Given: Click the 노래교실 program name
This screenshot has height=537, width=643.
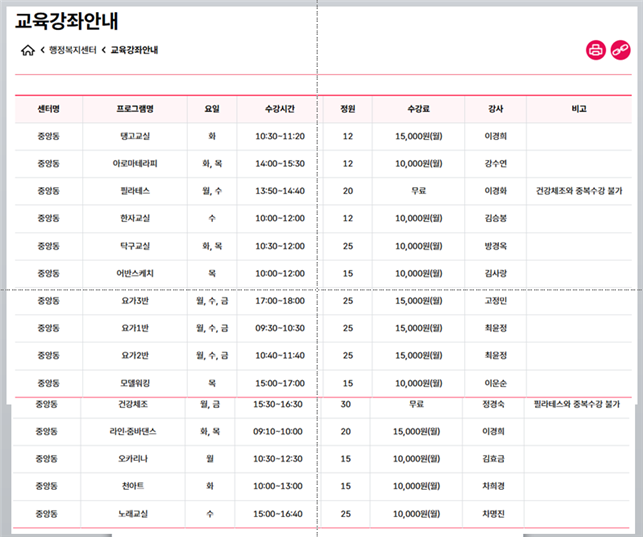Looking at the screenshot, I should [x=135, y=514].
